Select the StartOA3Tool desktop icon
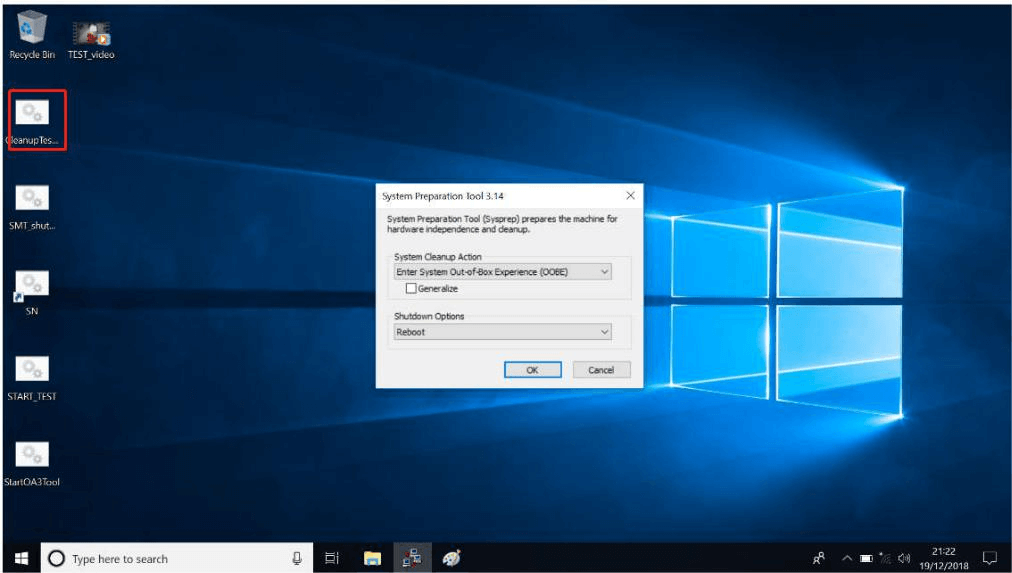 pyautogui.click(x=32, y=458)
